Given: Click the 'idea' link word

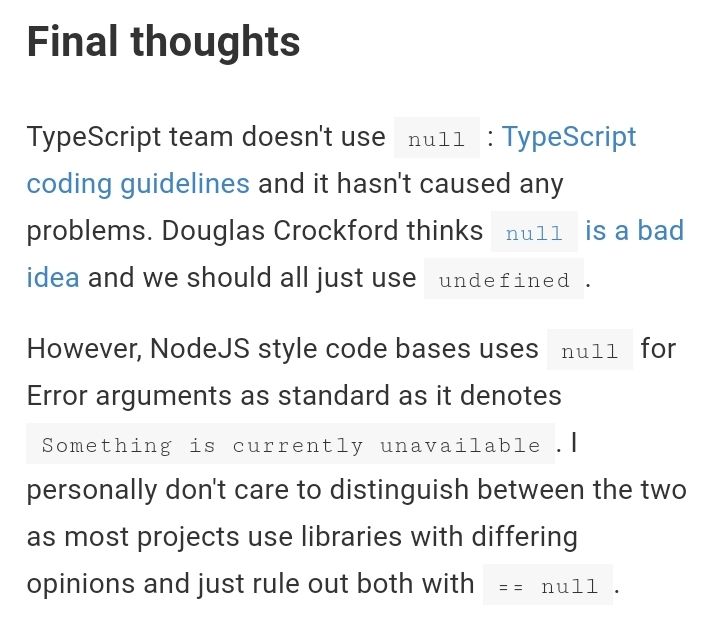Looking at the screenshot, I should point(53,277).
